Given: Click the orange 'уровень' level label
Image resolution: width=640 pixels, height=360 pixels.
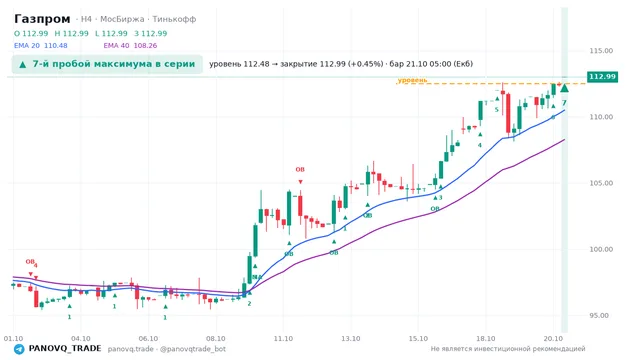Looking at the screenshot, I should (x=412, y=80).
